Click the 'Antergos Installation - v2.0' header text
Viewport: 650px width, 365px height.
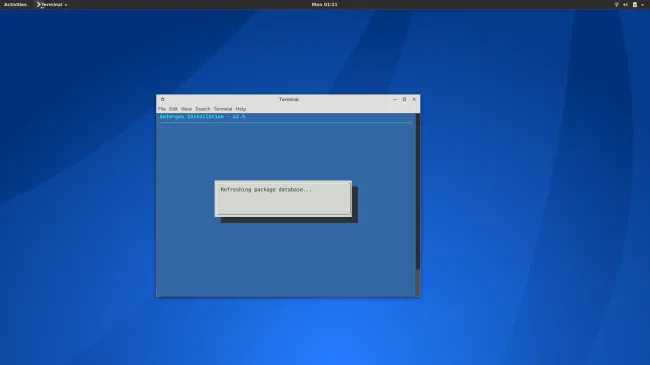tap(202, 117)
